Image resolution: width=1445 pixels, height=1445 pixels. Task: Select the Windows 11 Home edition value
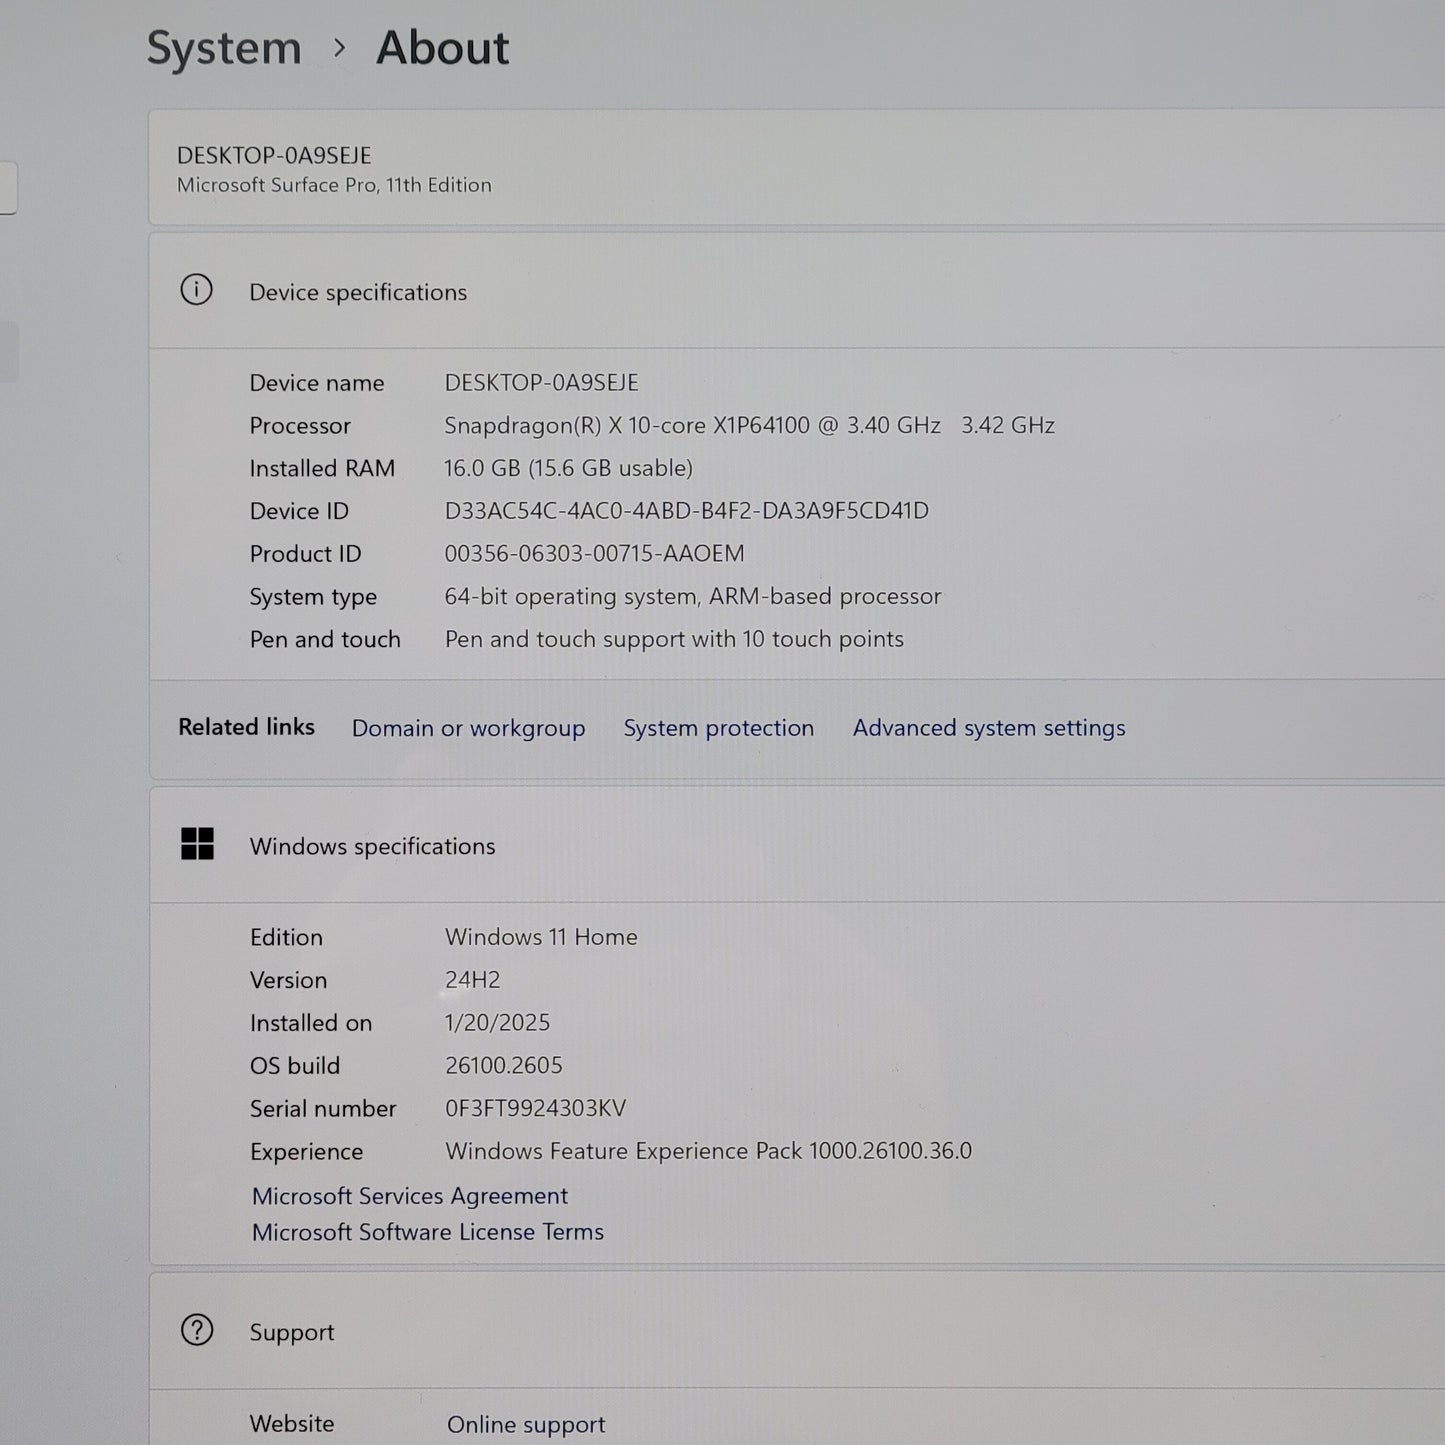click(x=541, y=937)
